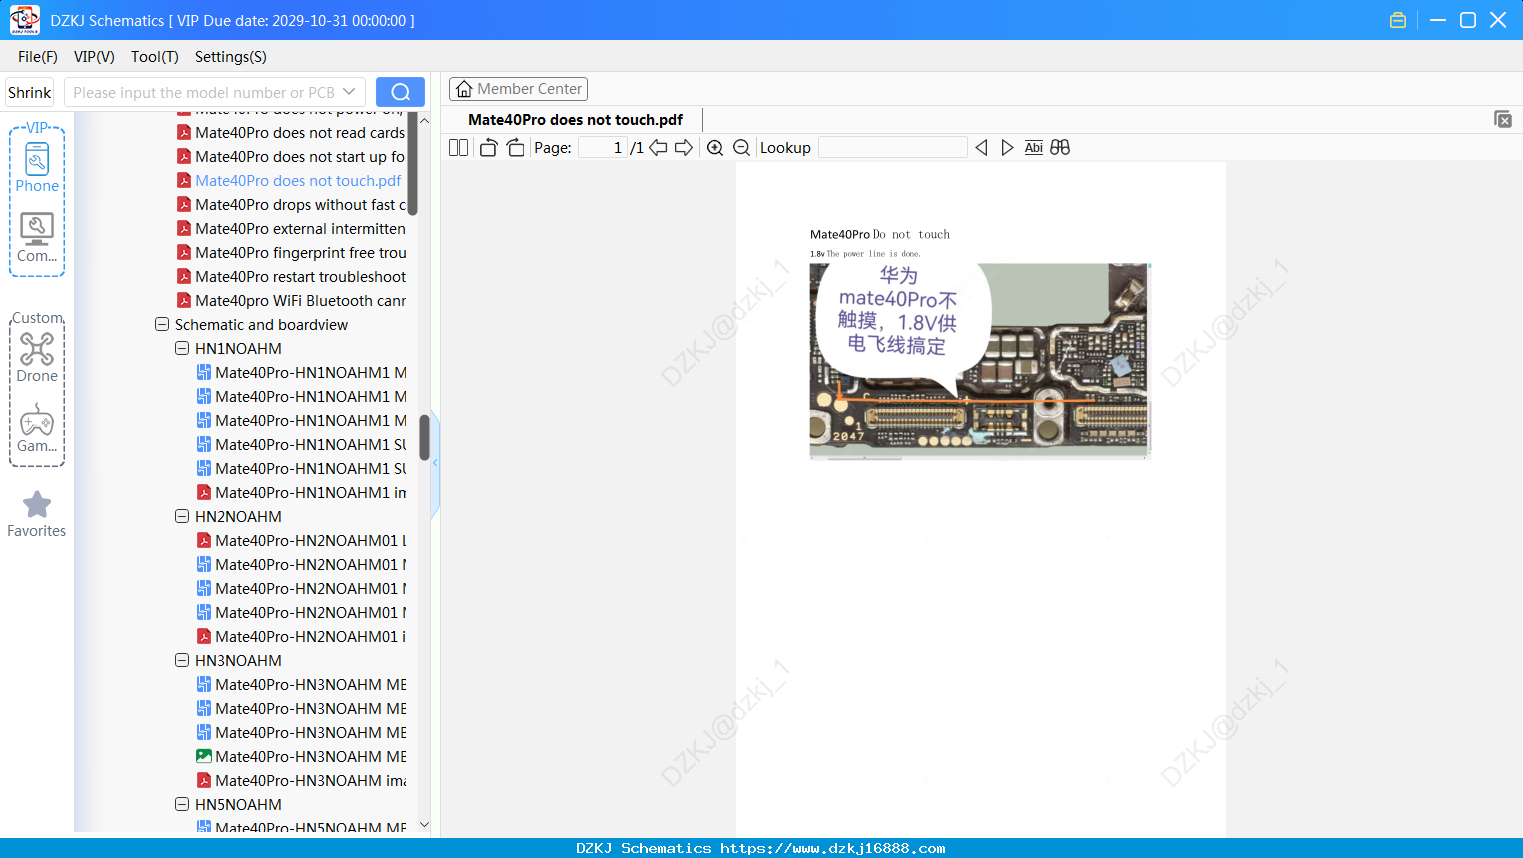The height and width of the screenshot is (858, 1523).
Task: Collapse the HN5NOAHM folder
Action: click(x=182, y=805)
